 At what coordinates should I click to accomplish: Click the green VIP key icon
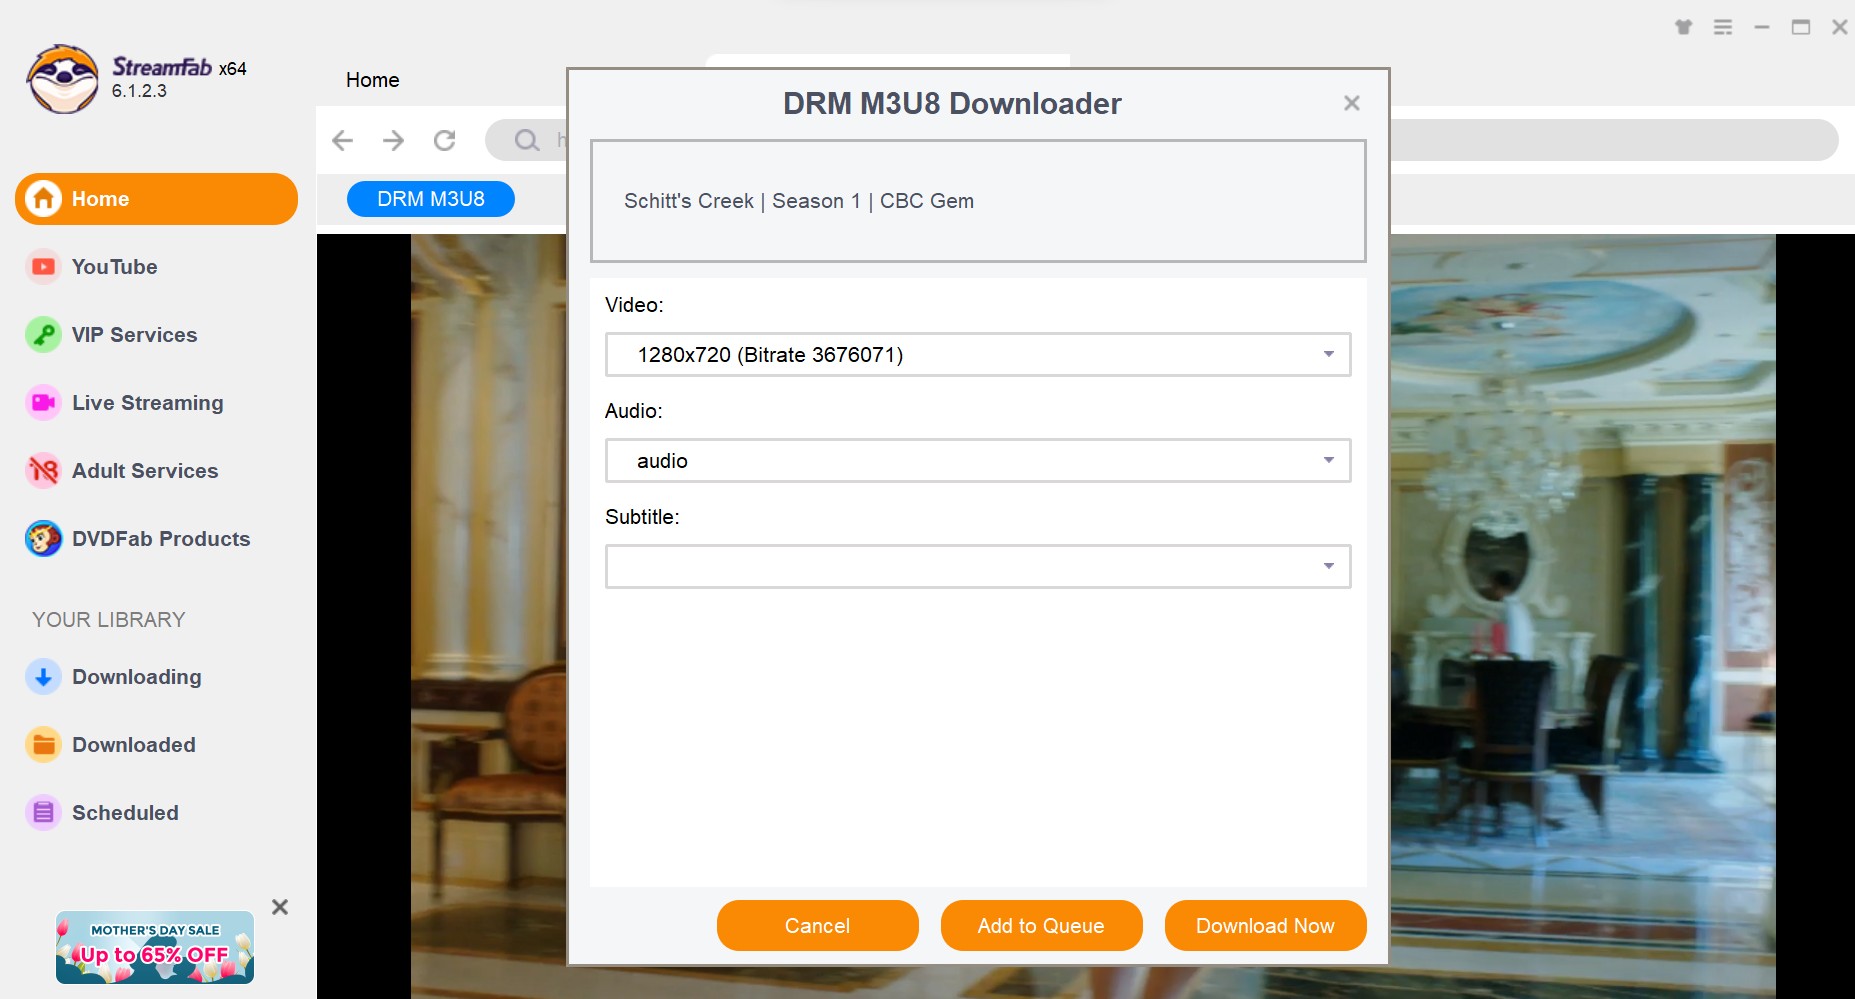pos(43,335)
